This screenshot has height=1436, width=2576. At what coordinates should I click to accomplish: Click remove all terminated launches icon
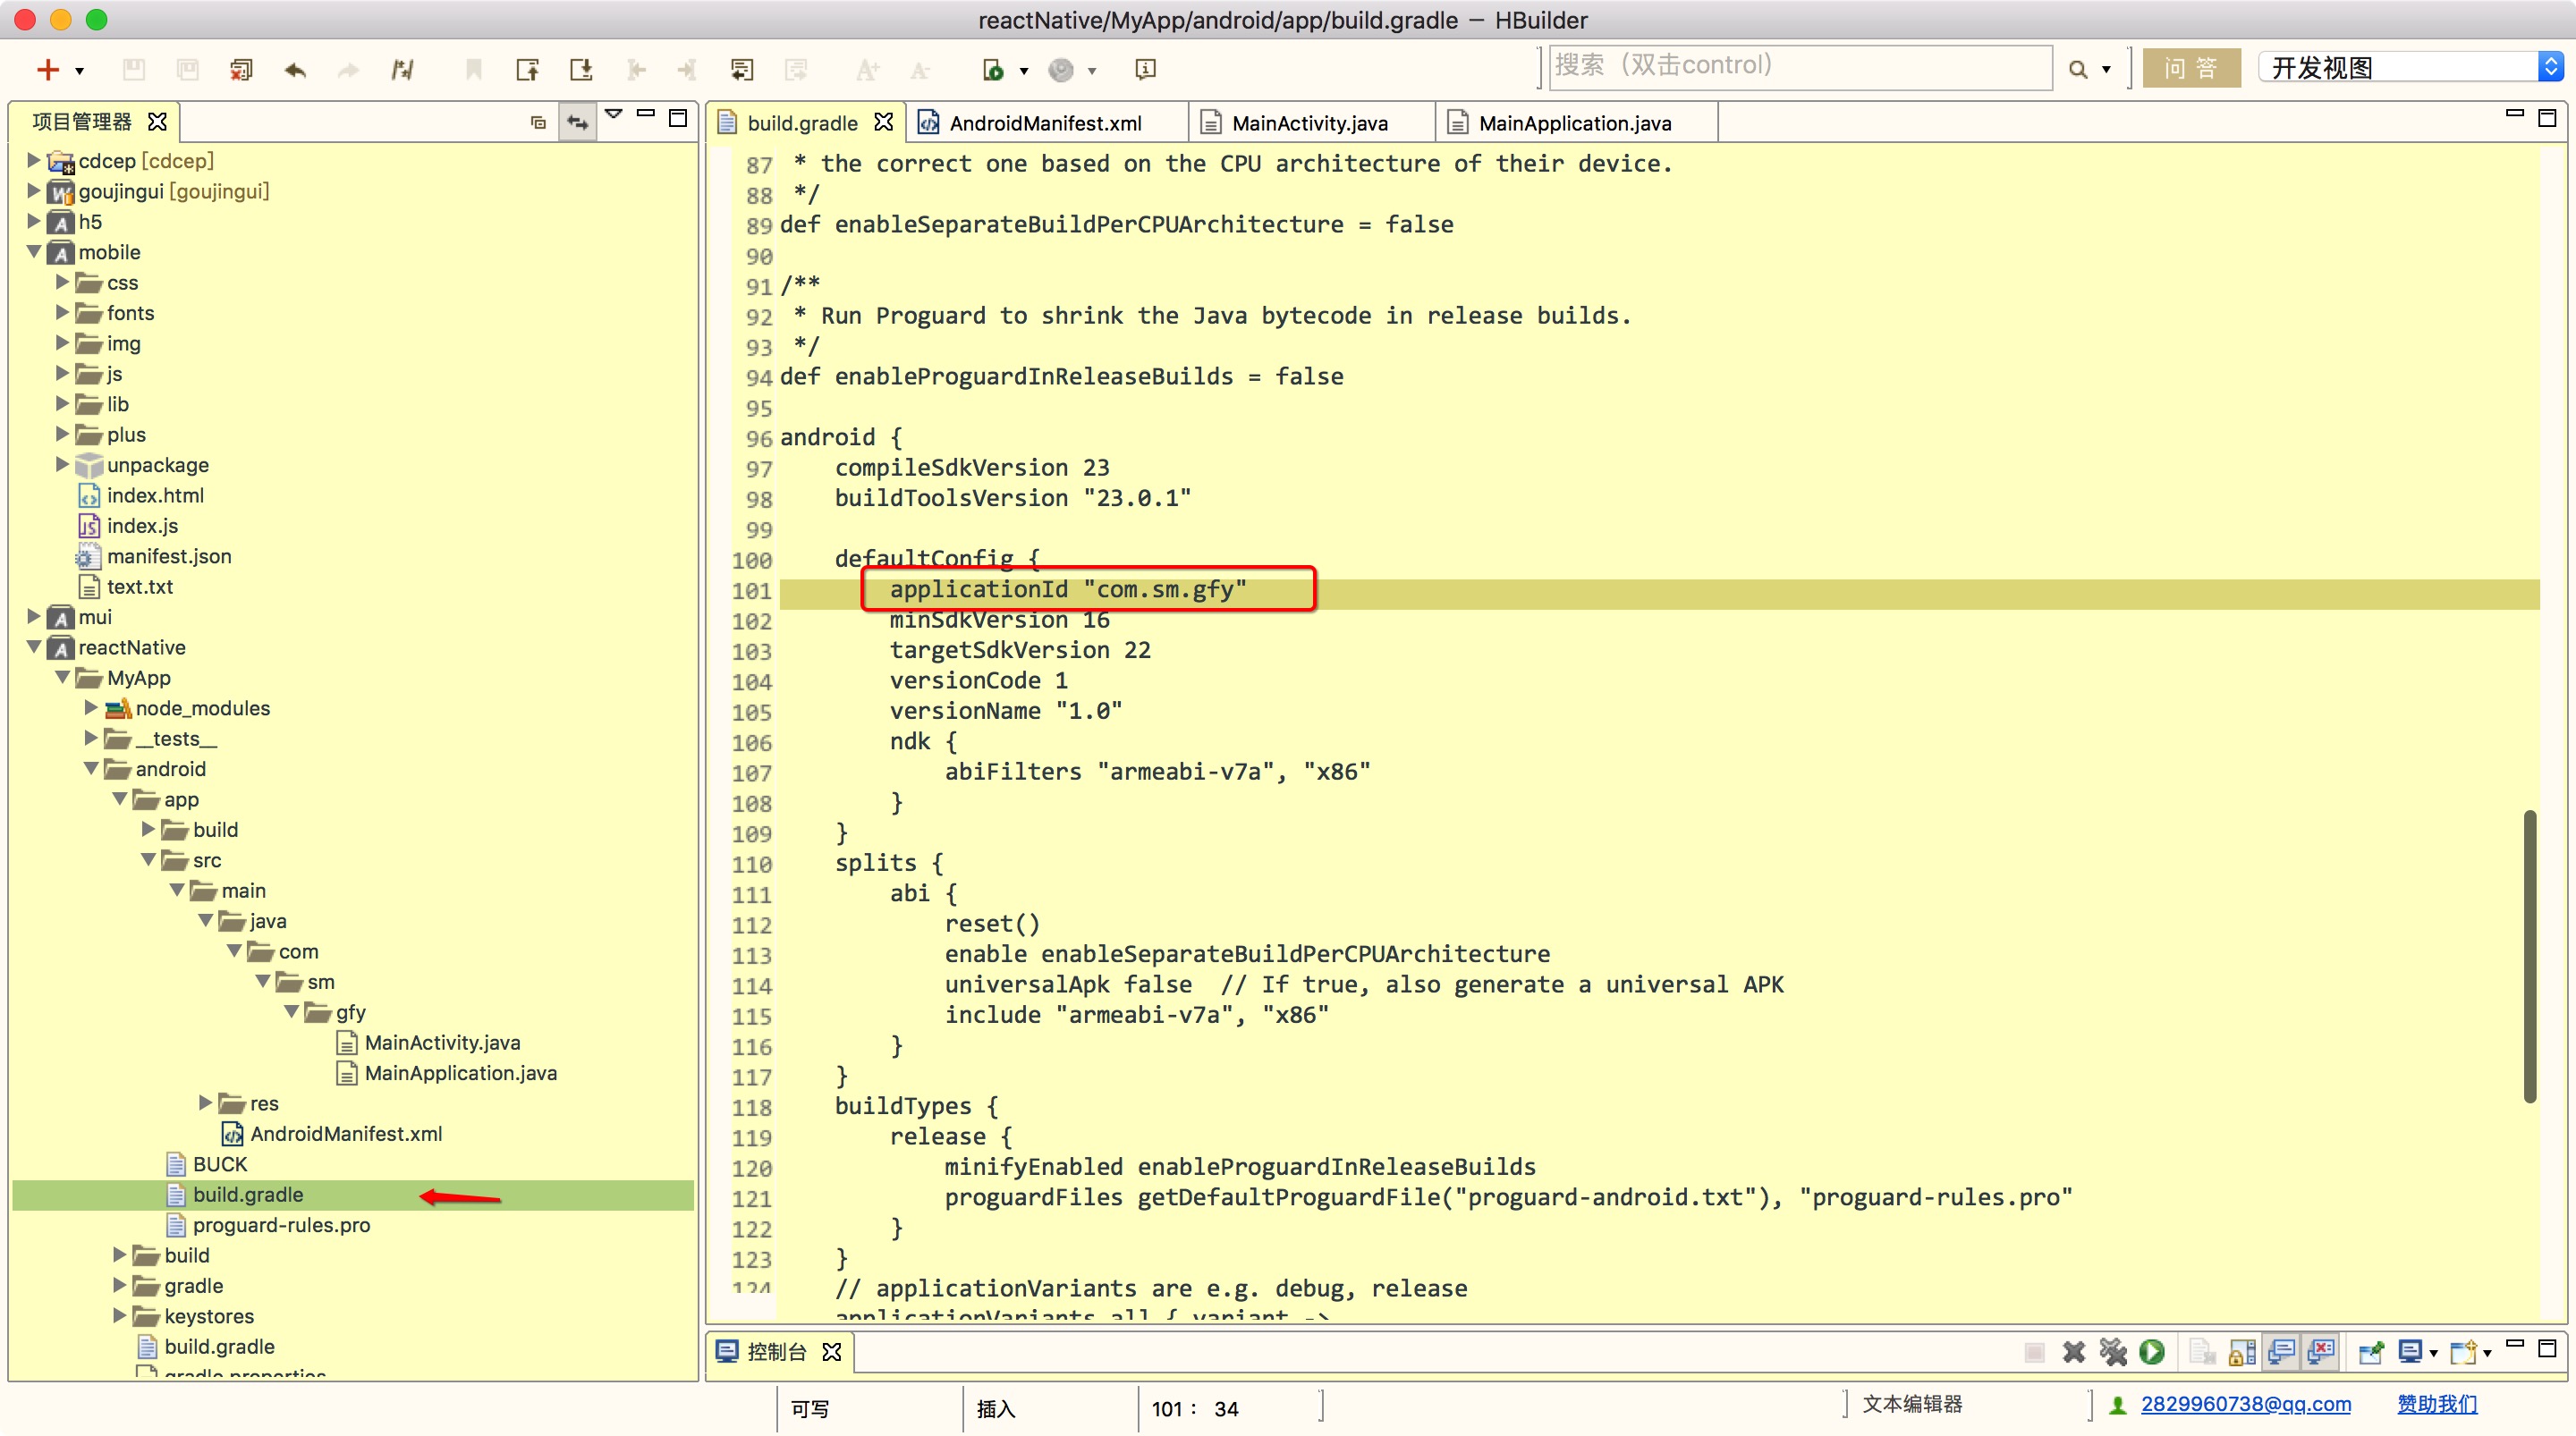[2113, 1352]
